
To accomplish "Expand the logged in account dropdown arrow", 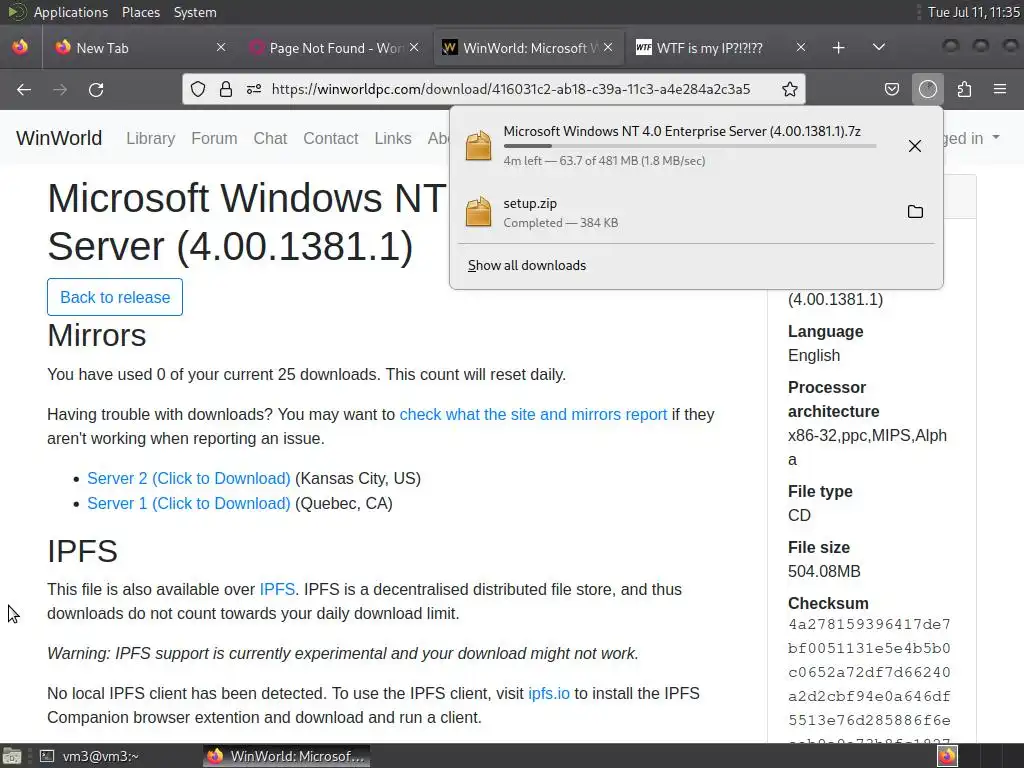I will pyautogui.click(x=996, y=138).
